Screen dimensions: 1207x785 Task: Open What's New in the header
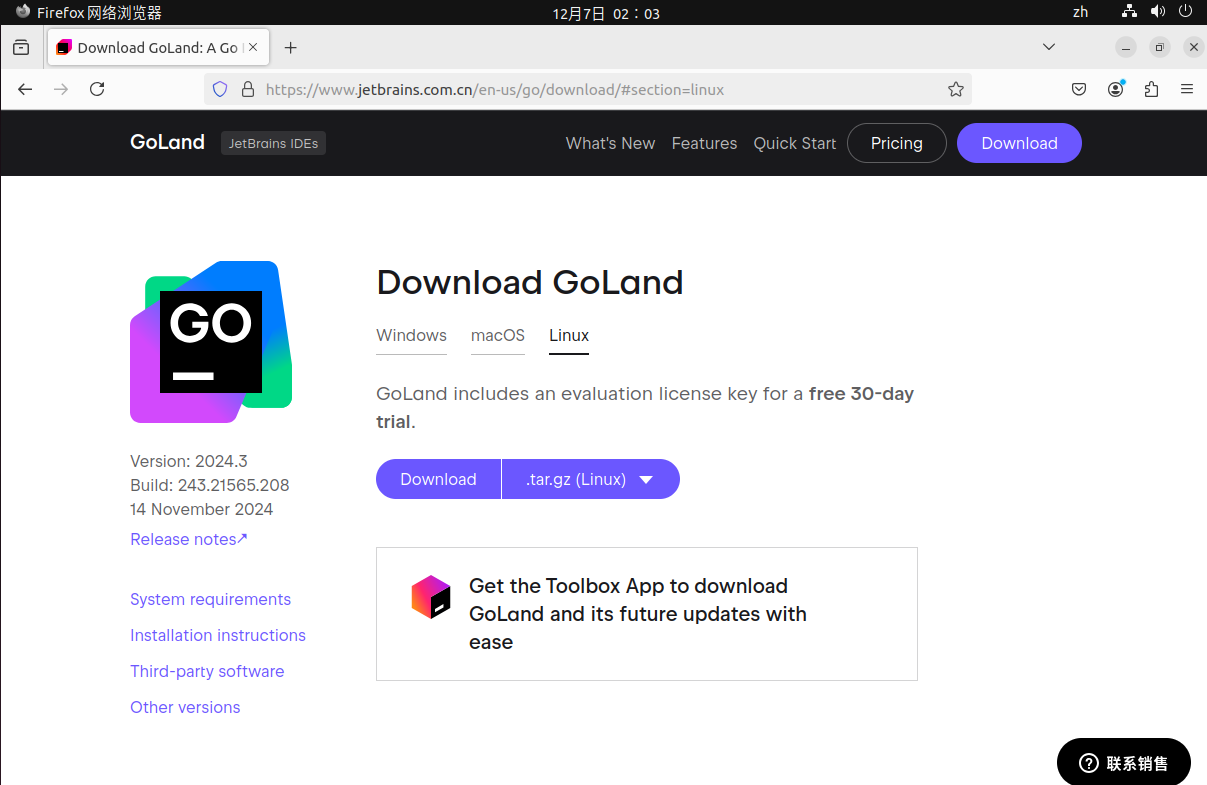610,143
